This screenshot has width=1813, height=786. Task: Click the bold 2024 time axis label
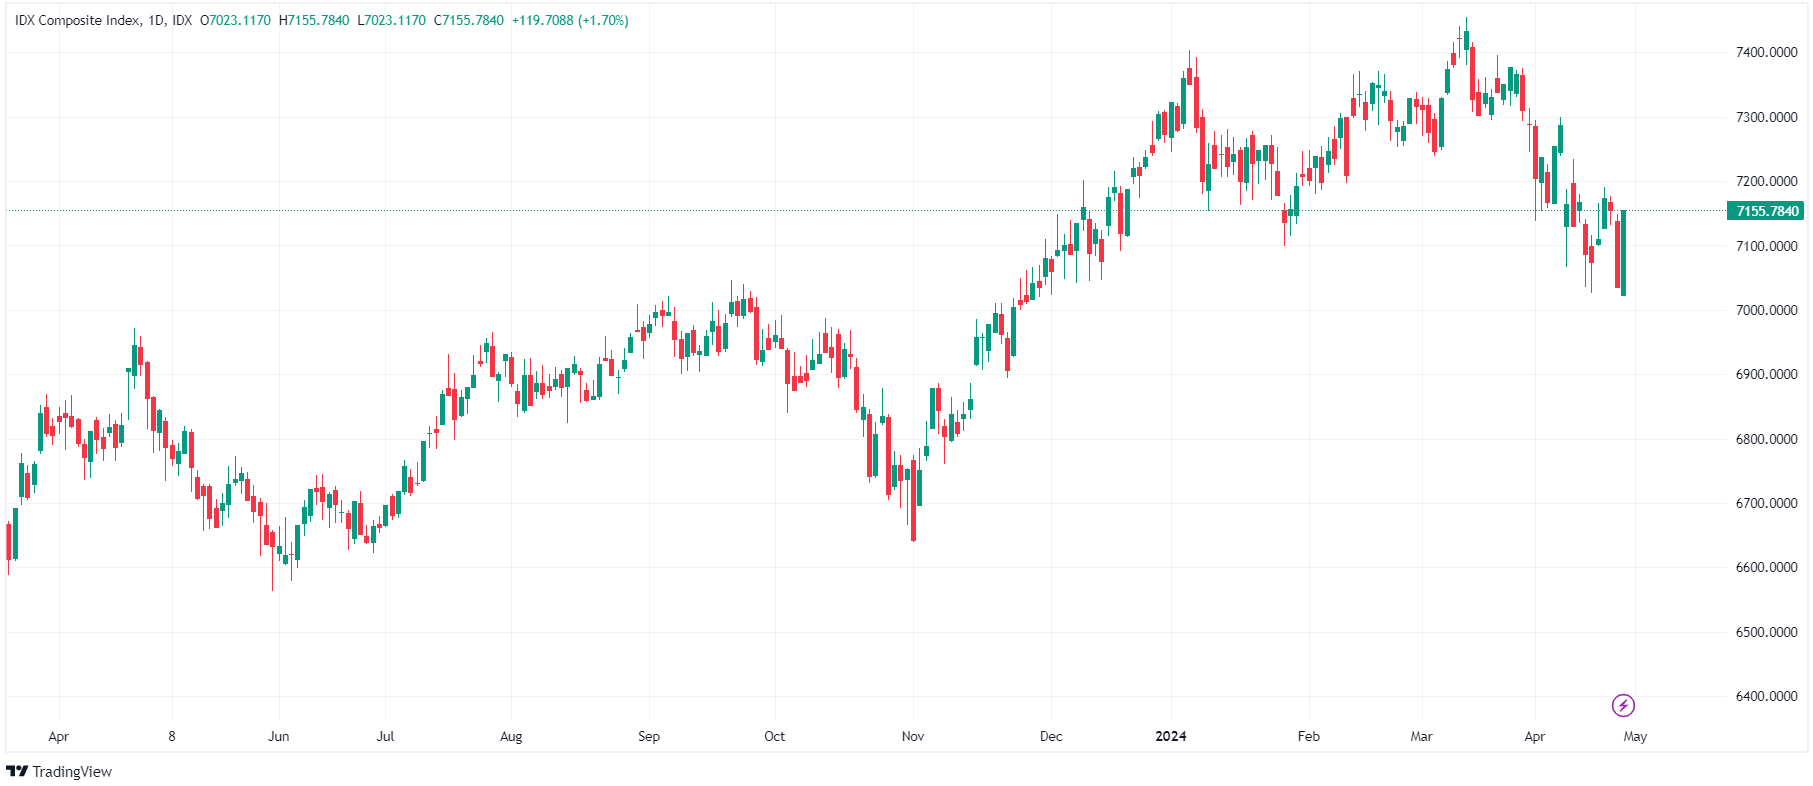coord(1171,736)
